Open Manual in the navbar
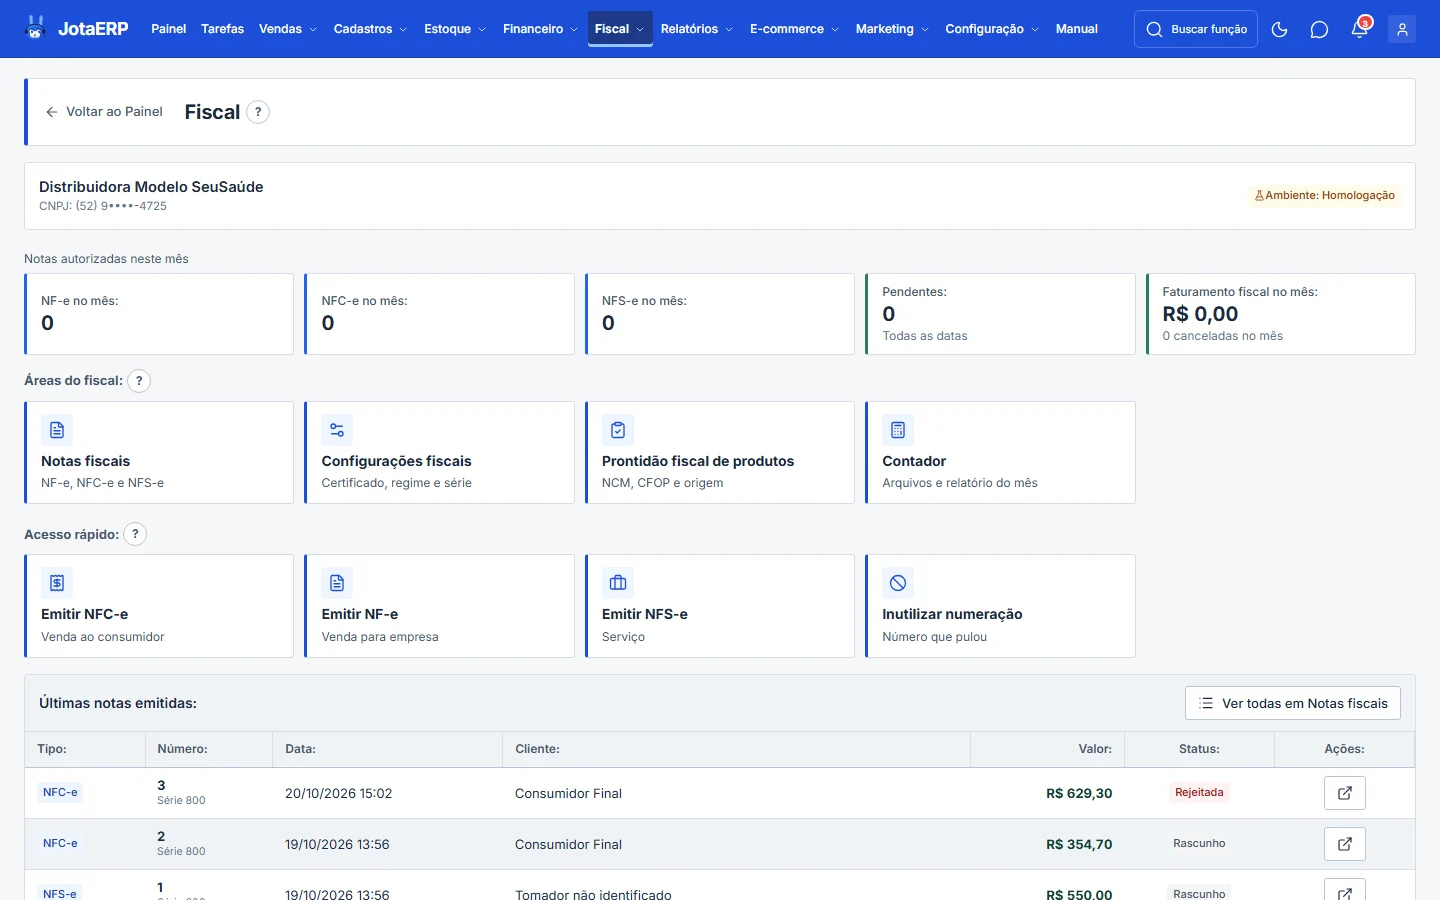This screenshot has height=900, width=1440. pyautogui.click(x=1077, y=29)
